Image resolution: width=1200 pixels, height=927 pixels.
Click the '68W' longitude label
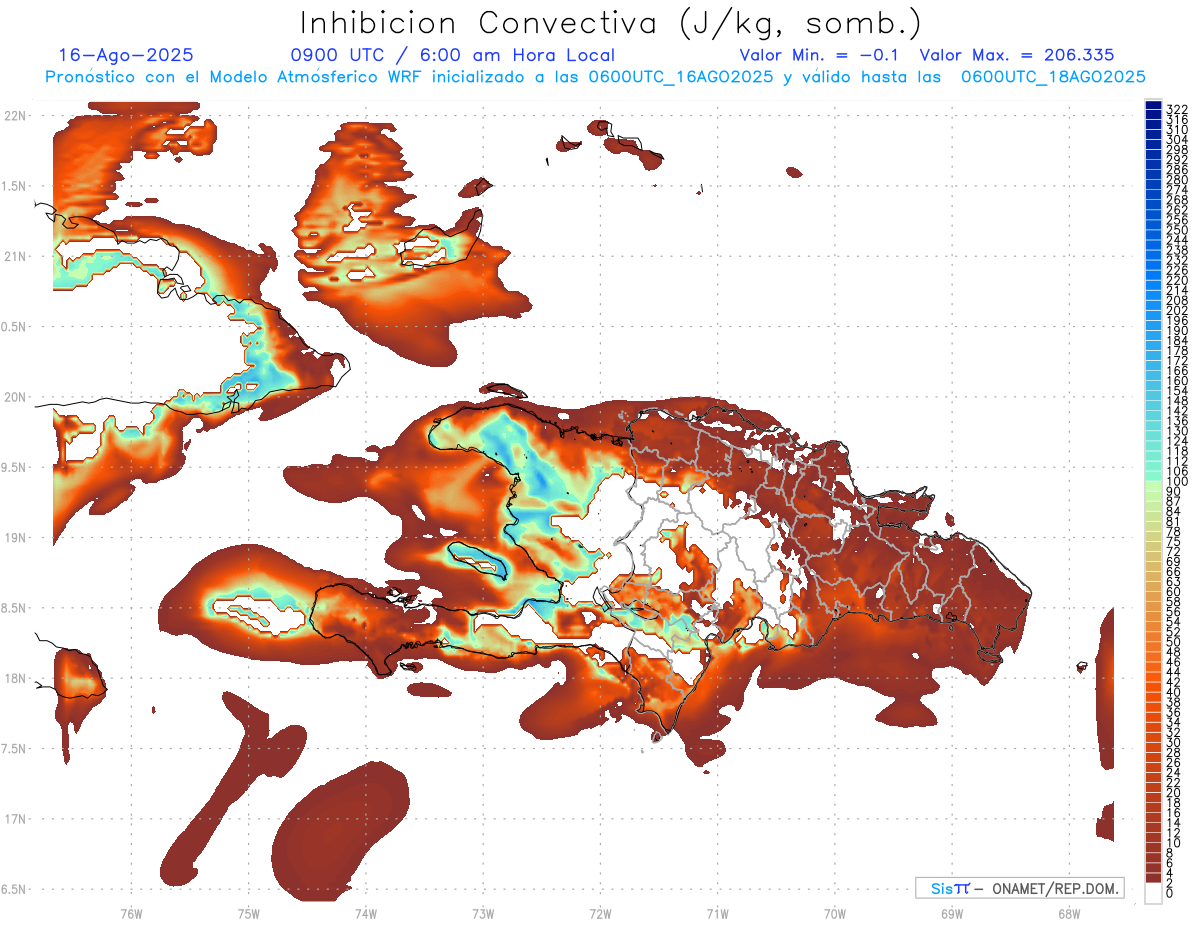pyautogui.click(x=1068, y=913)
